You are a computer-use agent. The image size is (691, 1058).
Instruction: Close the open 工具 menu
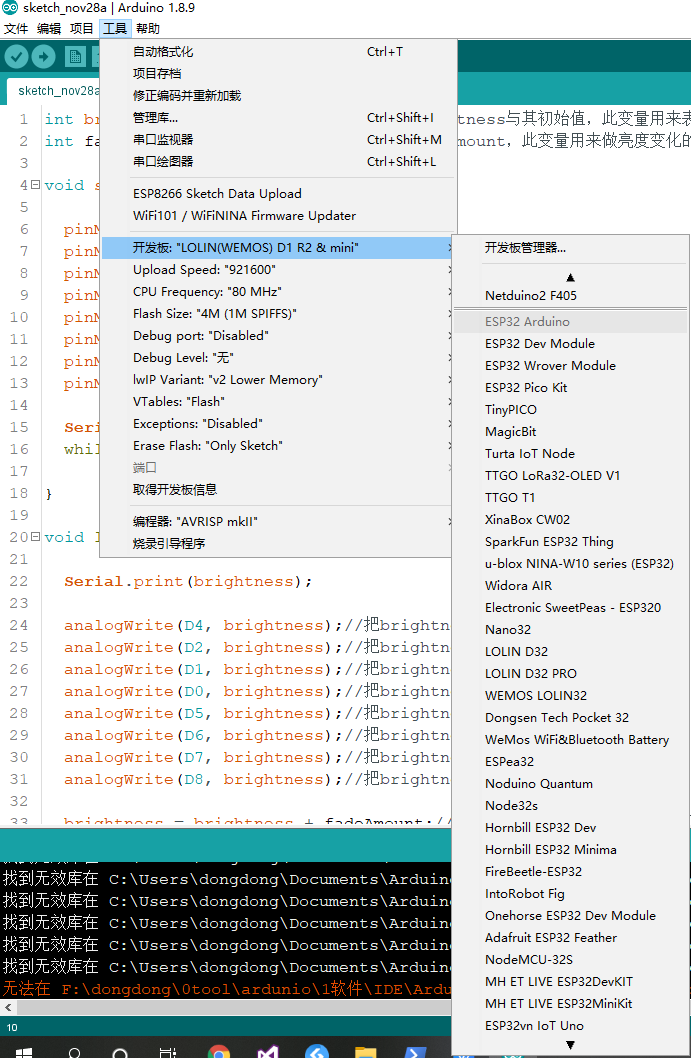click(x=115, y=28)
